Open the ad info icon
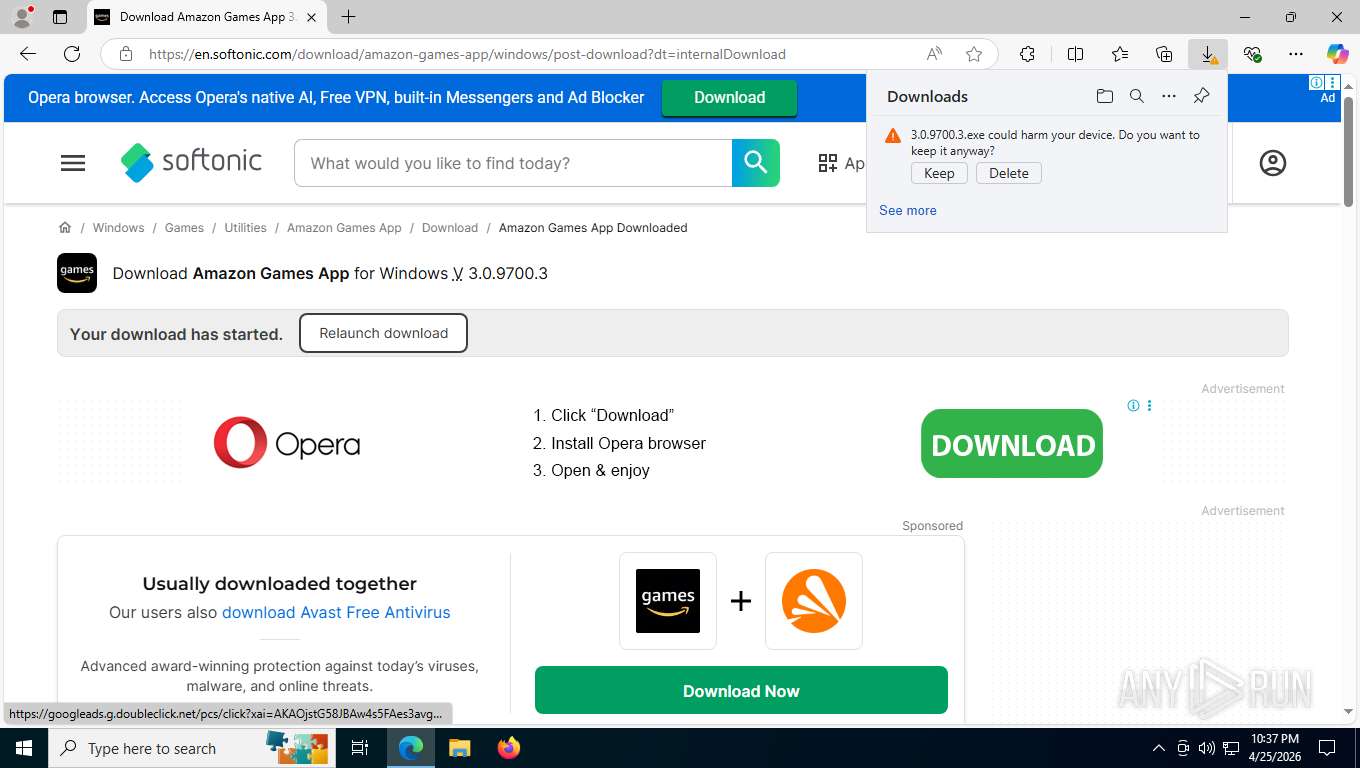Image resolution: width=1360 pixels, height=768 pixels. coord(1133,405)
